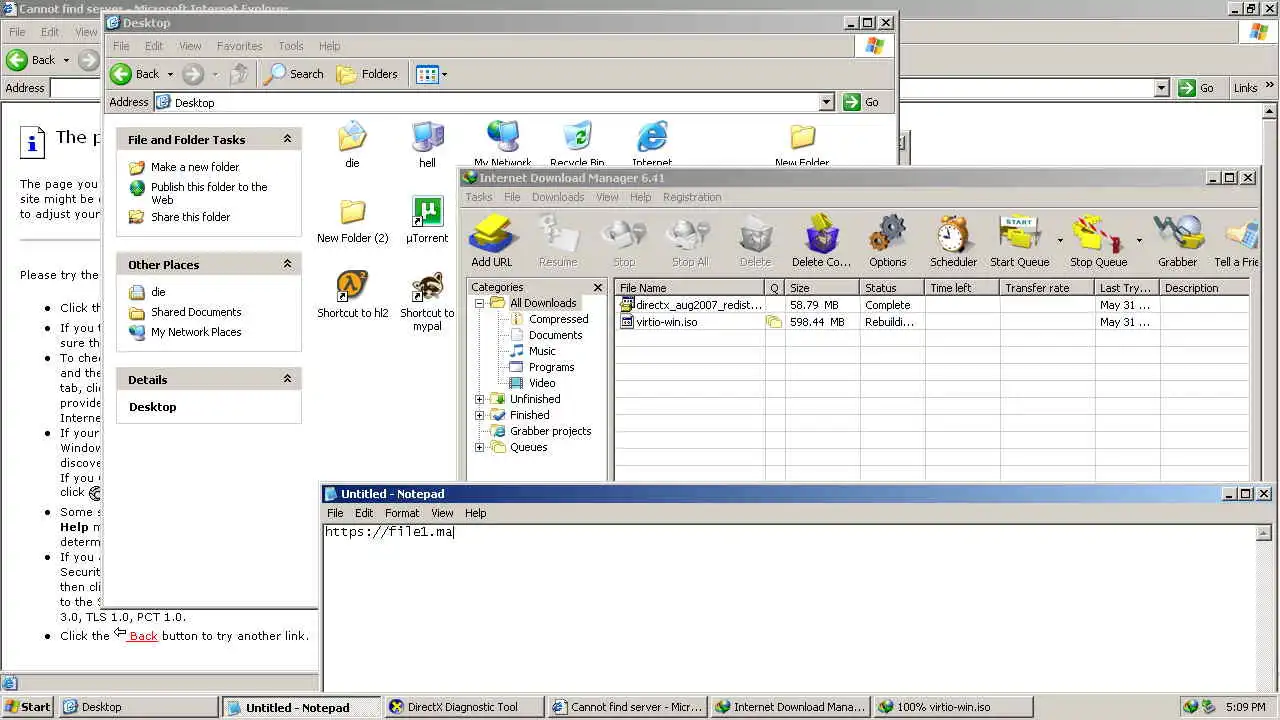Open Shared Documents in Other Places
Viewport: 1280px width, 720px height.
tap(196, 312)
